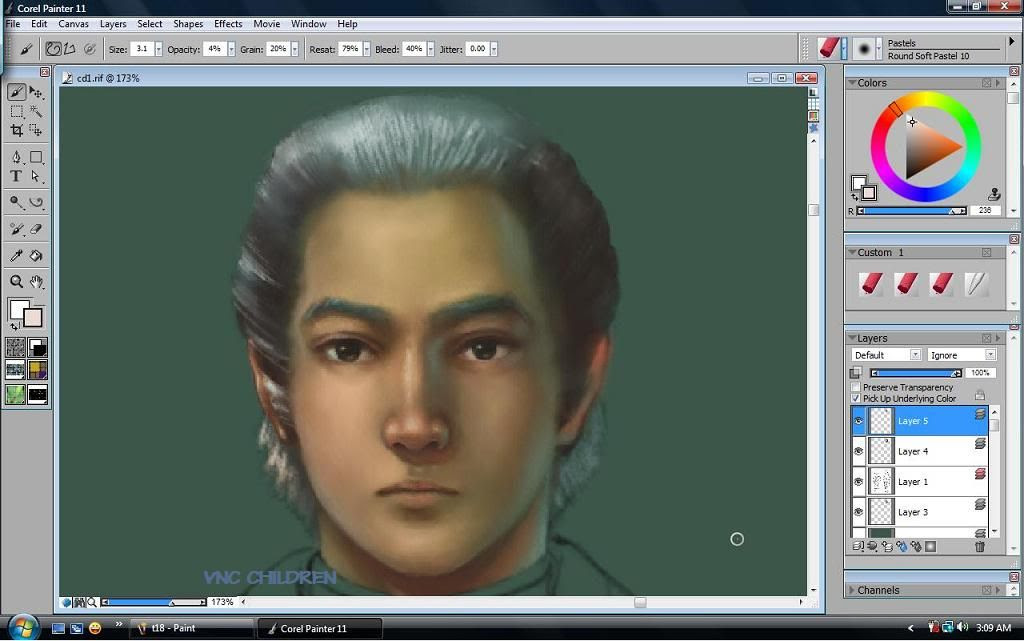Viewport: 1024px width, 641px height.
Task: Click the white chalk custom palette item
Action: (x=976, y=284)
